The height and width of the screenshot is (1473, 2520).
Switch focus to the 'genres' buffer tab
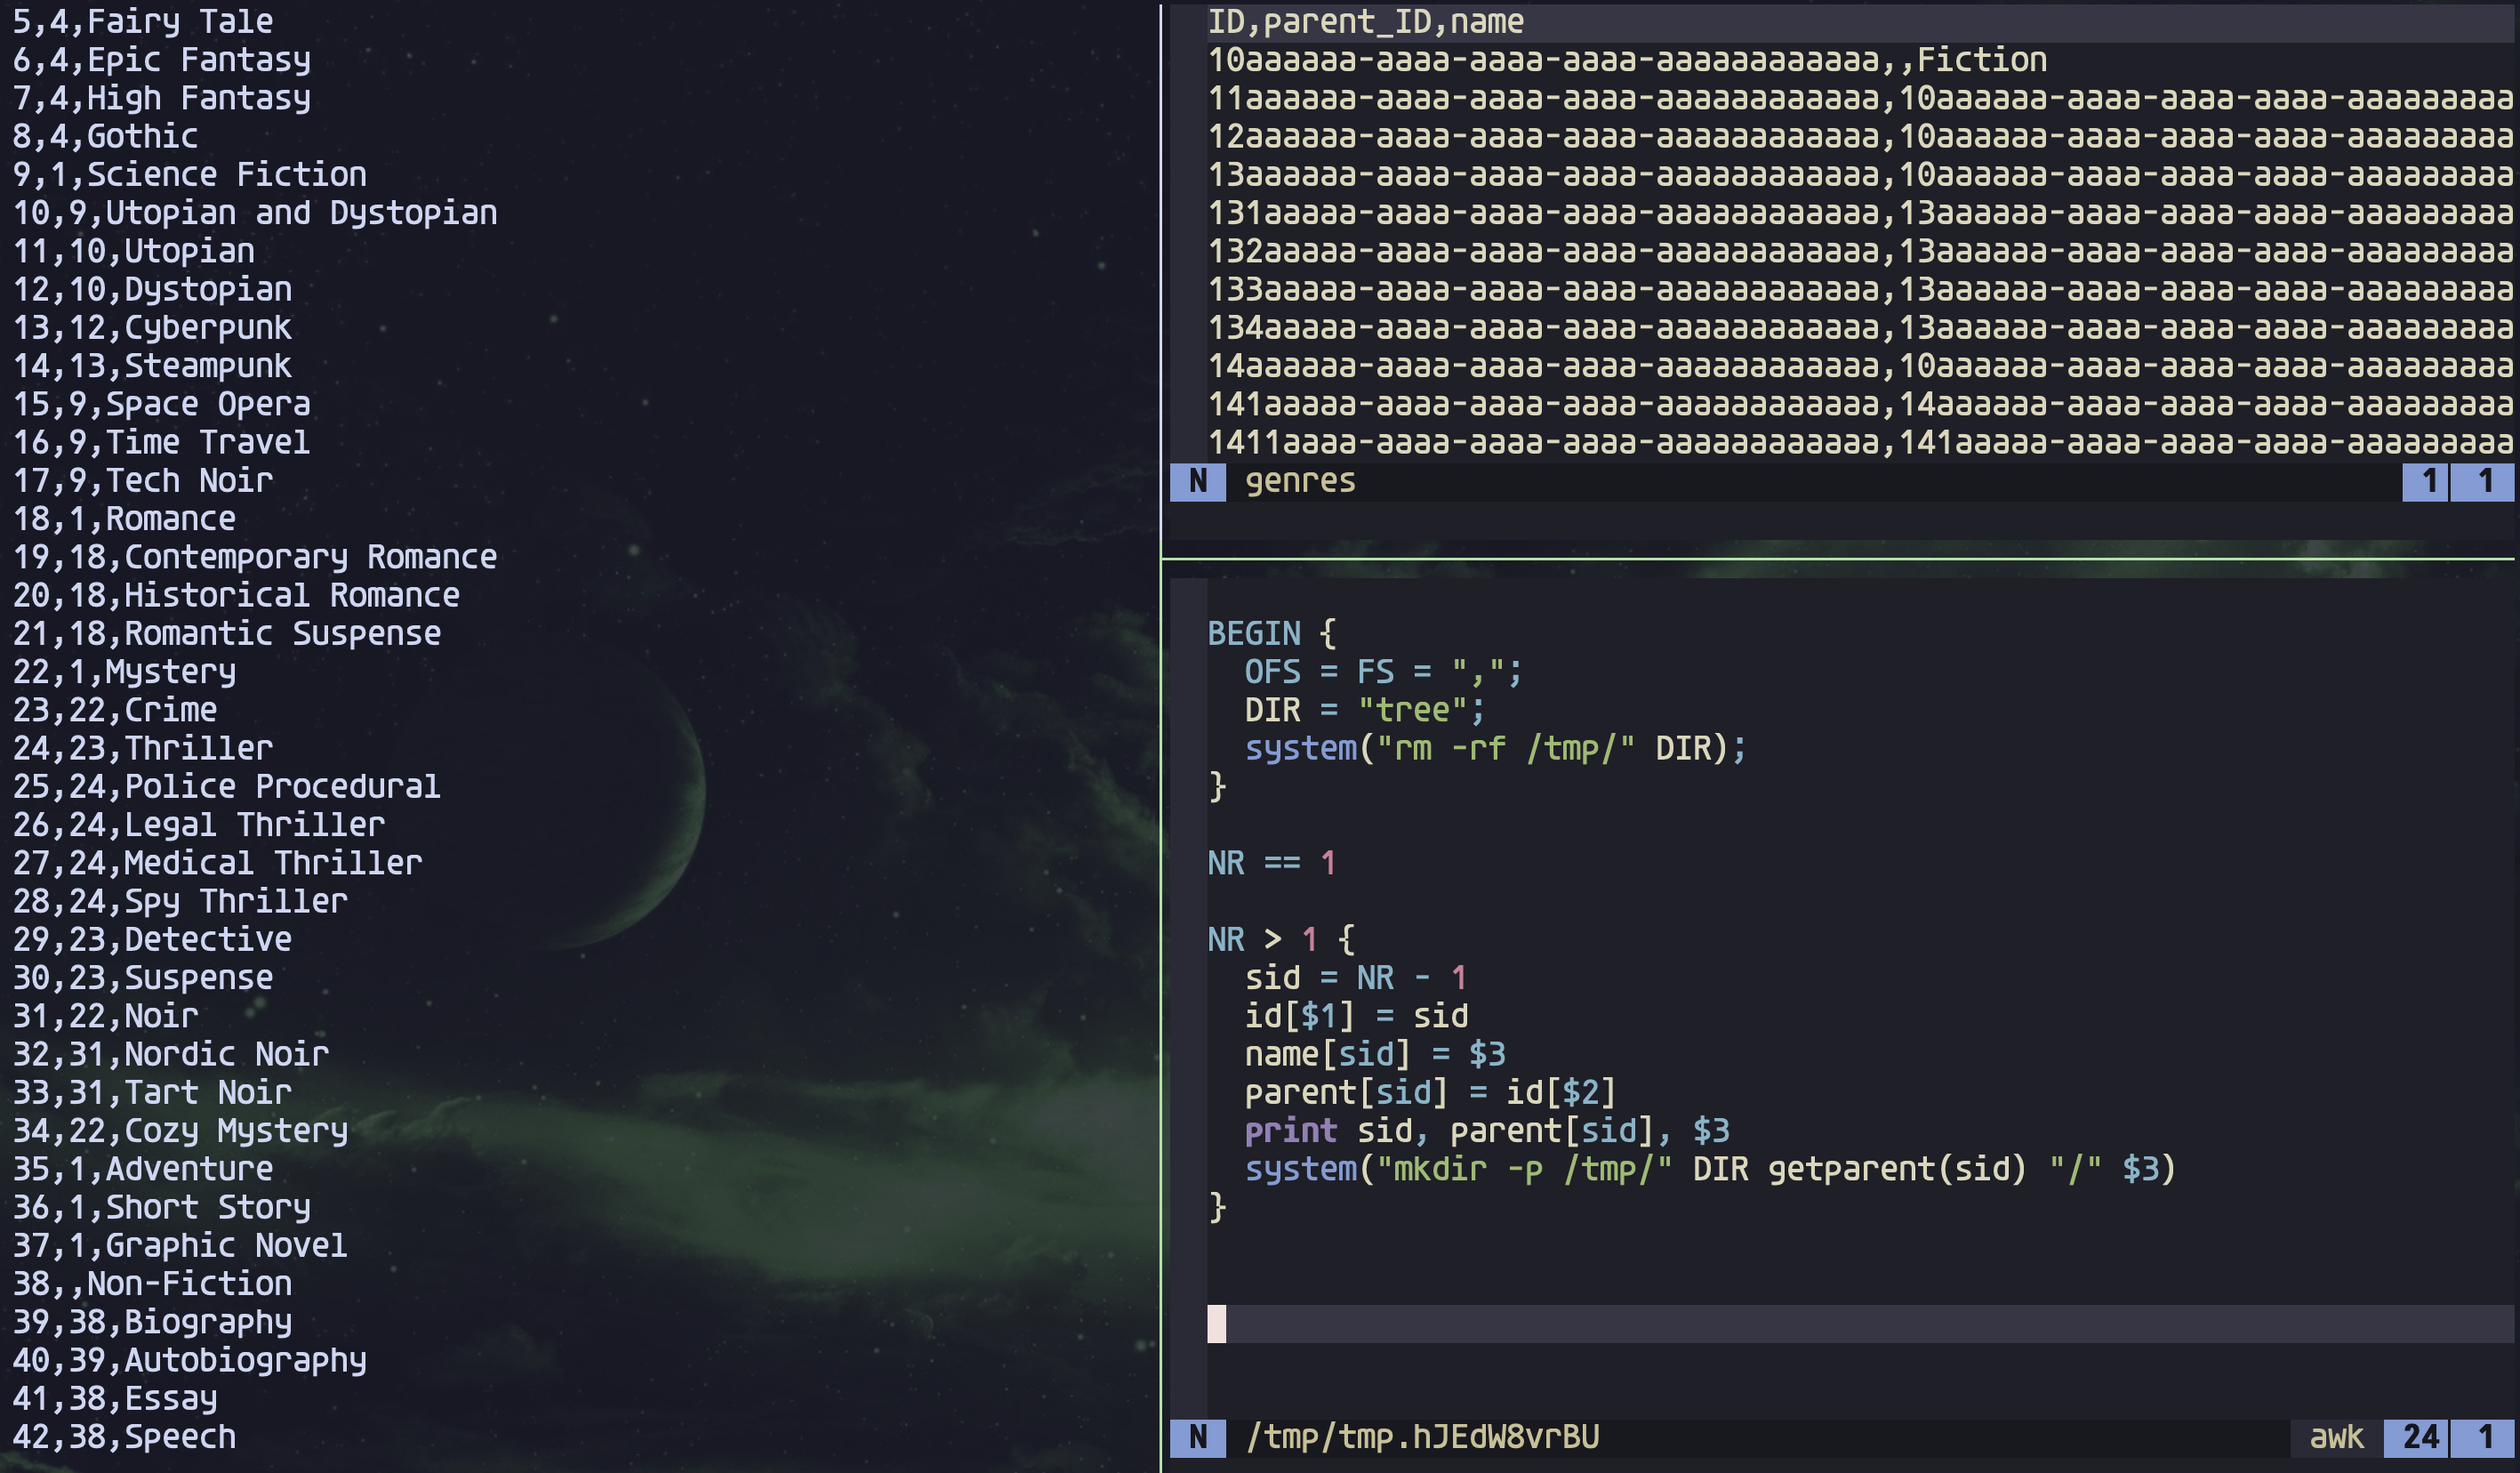tap(1299, 481)
